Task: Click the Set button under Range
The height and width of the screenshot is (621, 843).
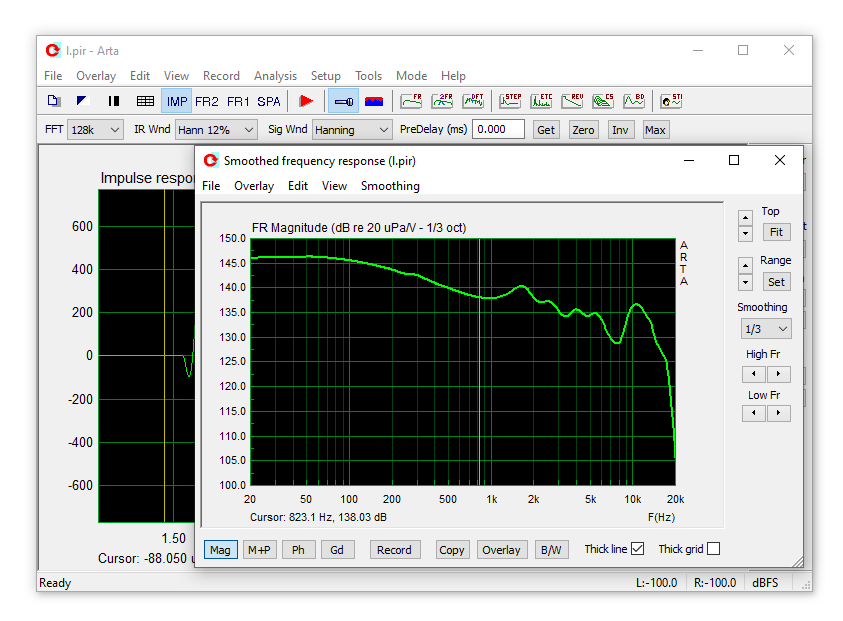Action: [x=776, y=282]
